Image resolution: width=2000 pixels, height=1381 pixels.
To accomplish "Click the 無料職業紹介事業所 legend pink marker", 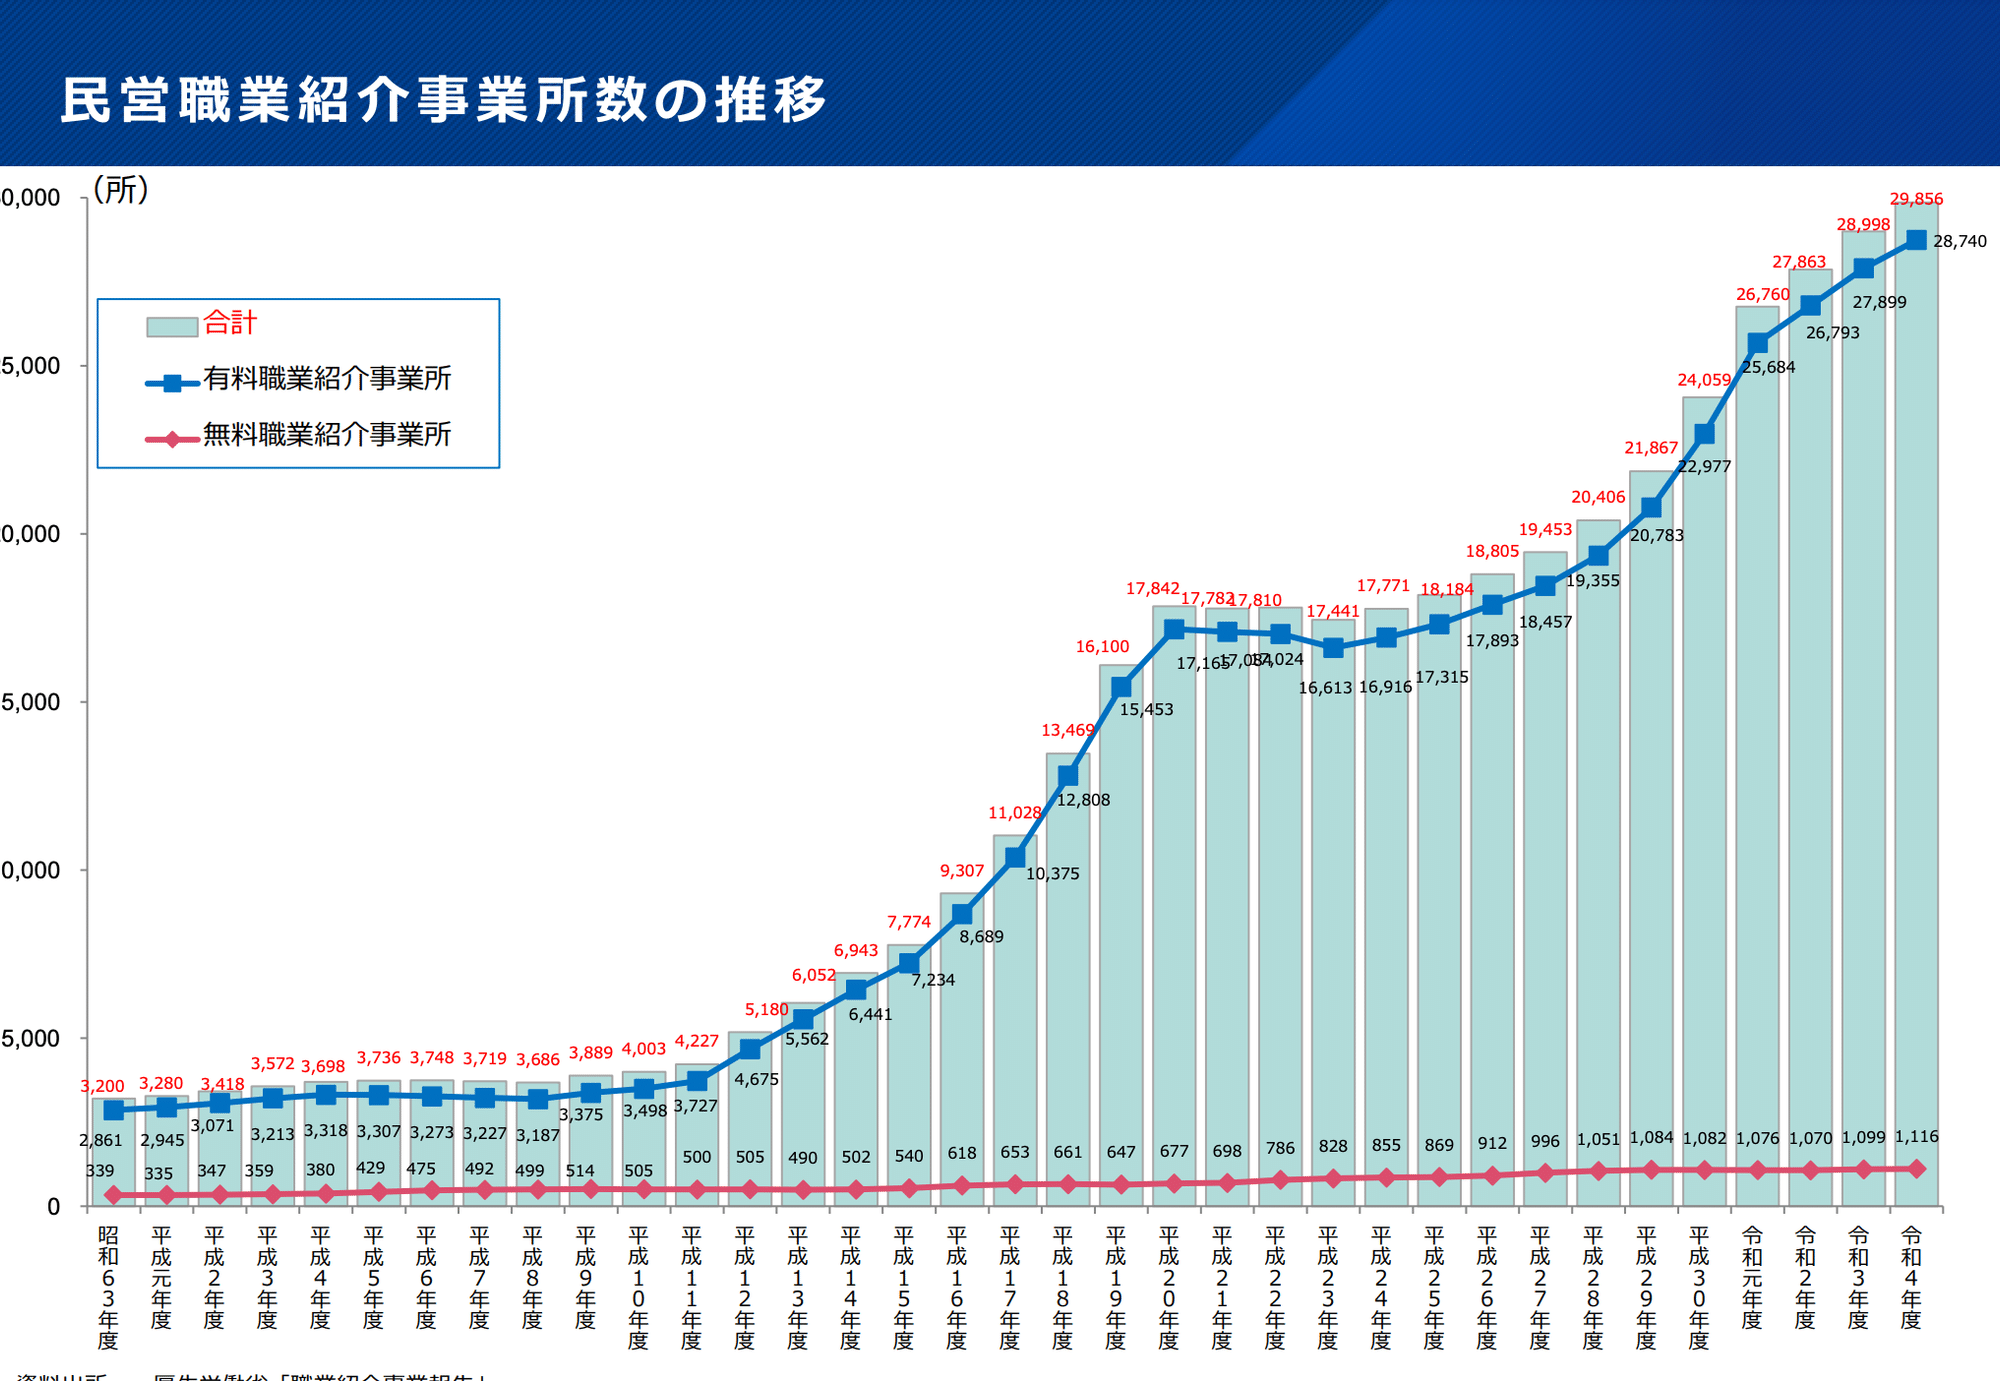I will 172,439.
